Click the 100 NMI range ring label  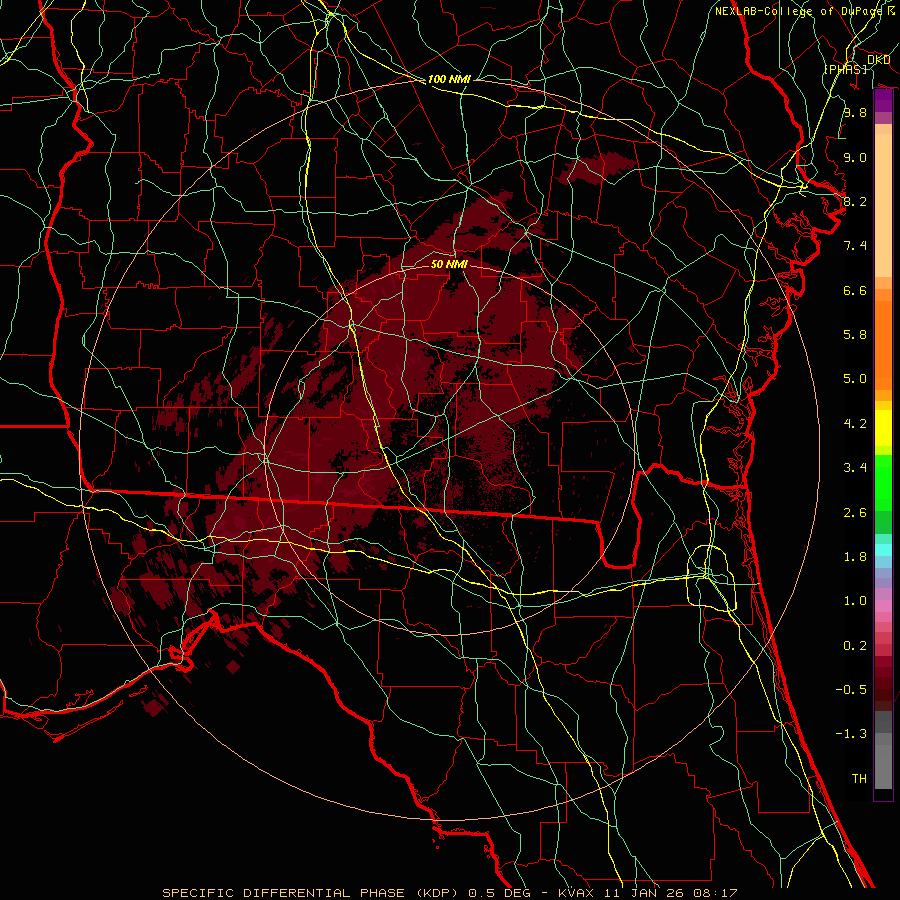point(449,79)
